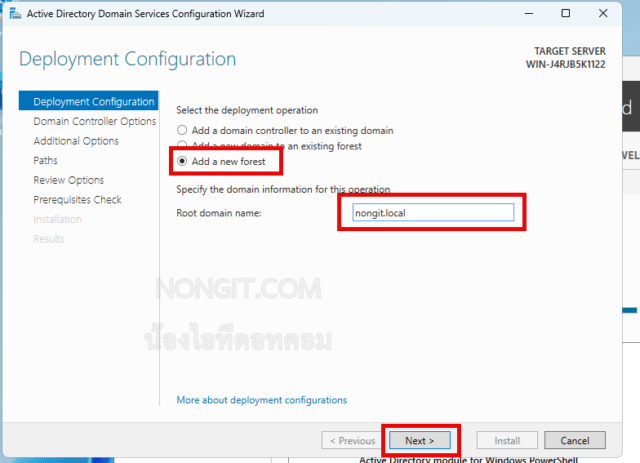Click the TARGET SERVER WIN-J4RJB5K1122 text

click(566, 58)
